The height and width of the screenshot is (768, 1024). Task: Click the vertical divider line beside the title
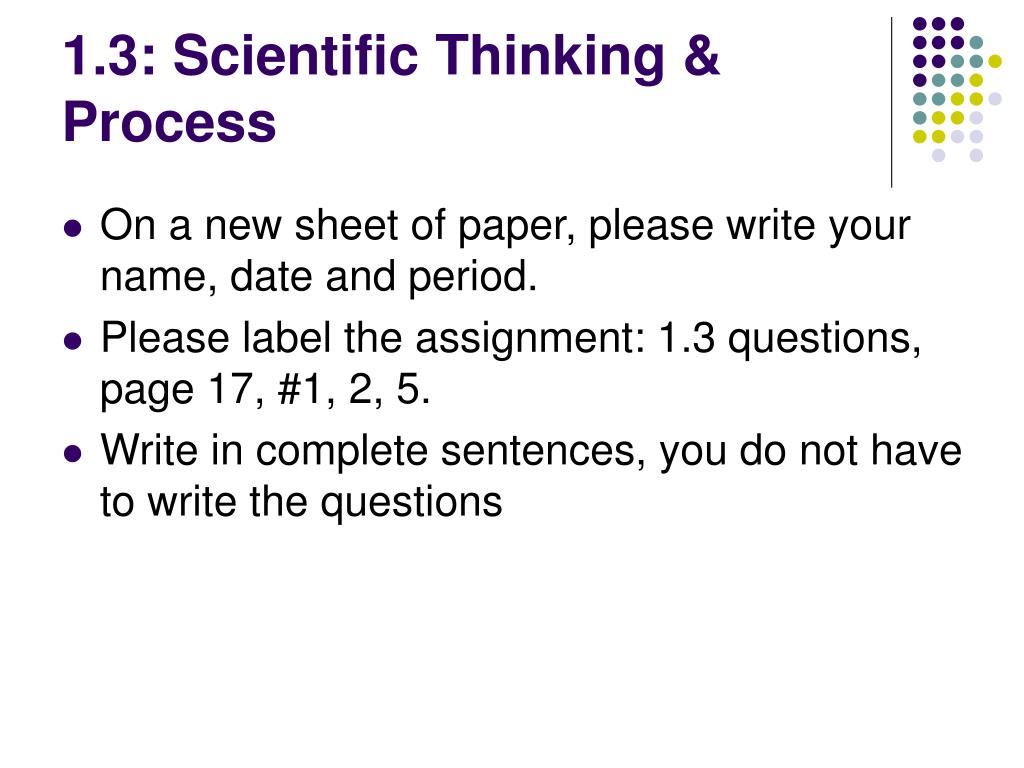coord(891,103)
